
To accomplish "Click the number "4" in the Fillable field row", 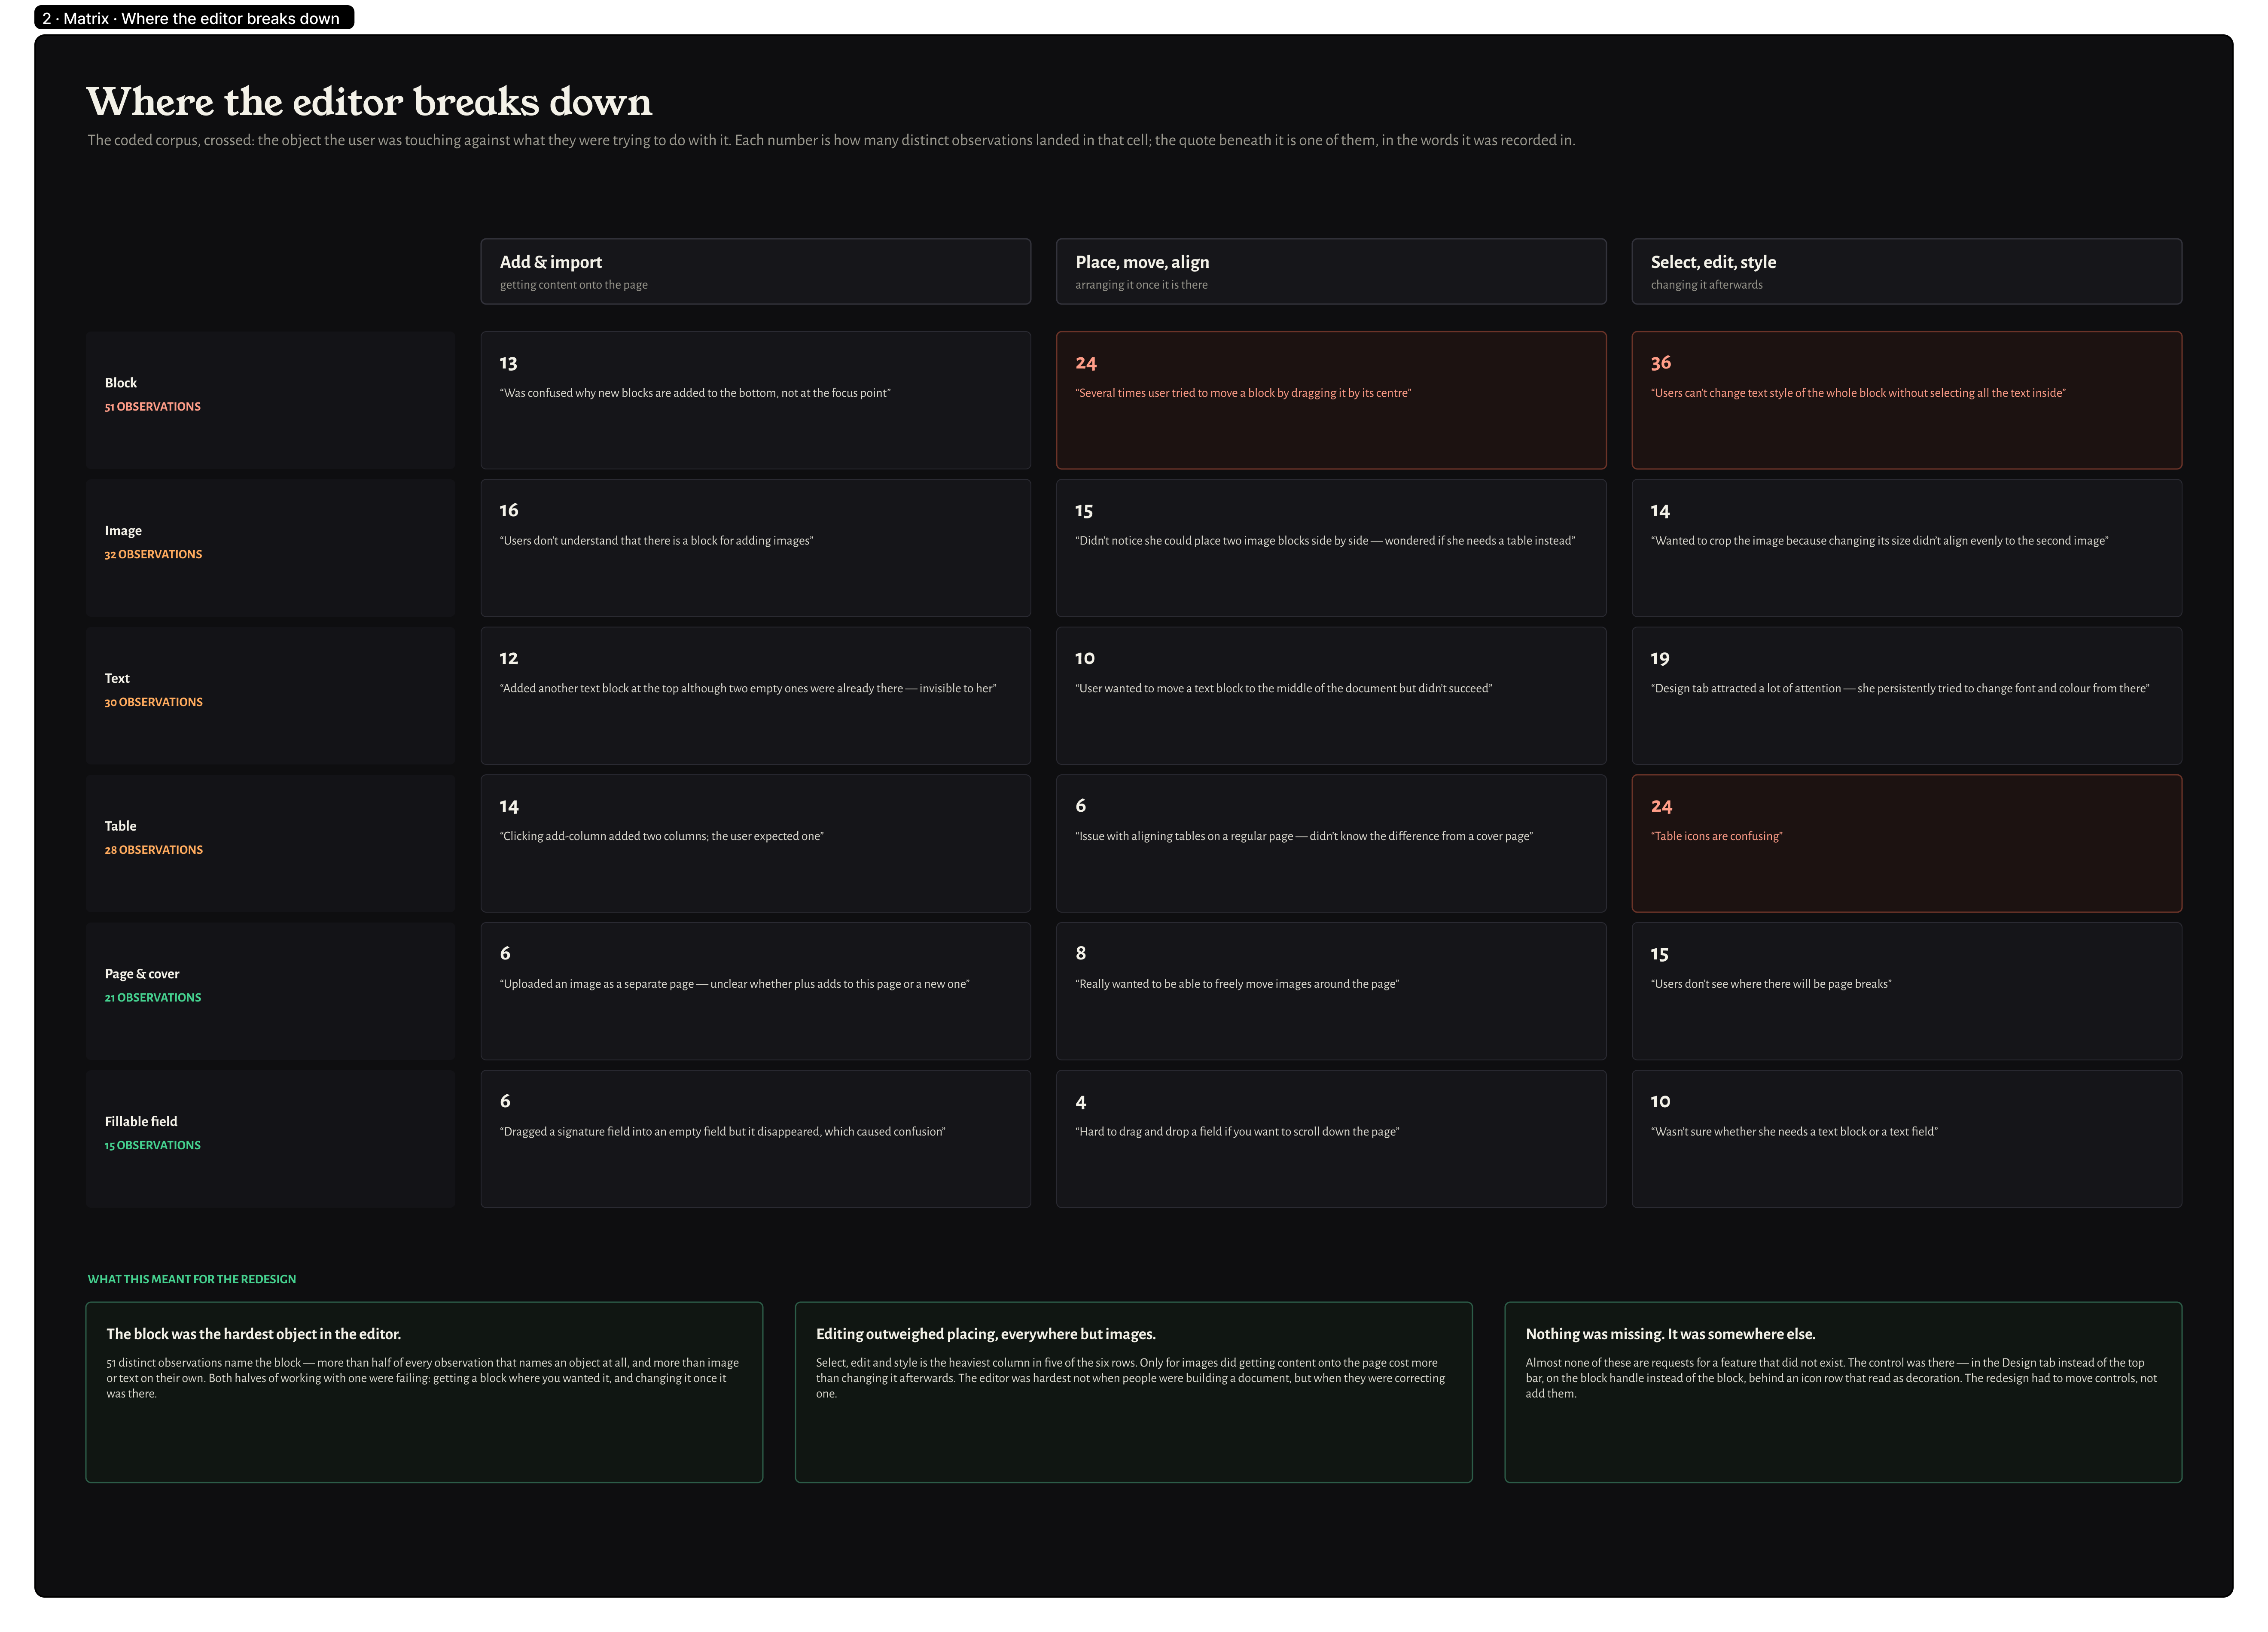I will tap(1081, 1103).
